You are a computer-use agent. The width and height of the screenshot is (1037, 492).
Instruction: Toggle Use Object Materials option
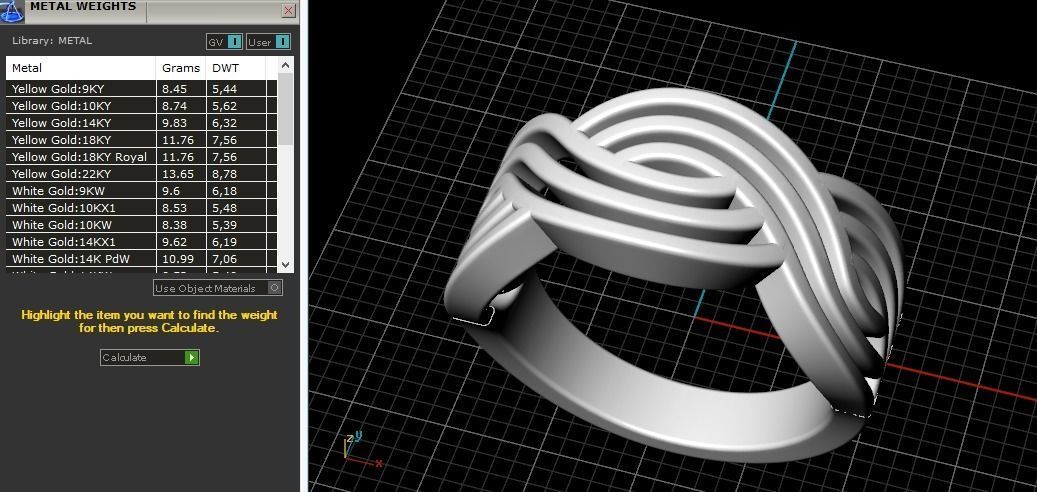click(x=218, y=288)
